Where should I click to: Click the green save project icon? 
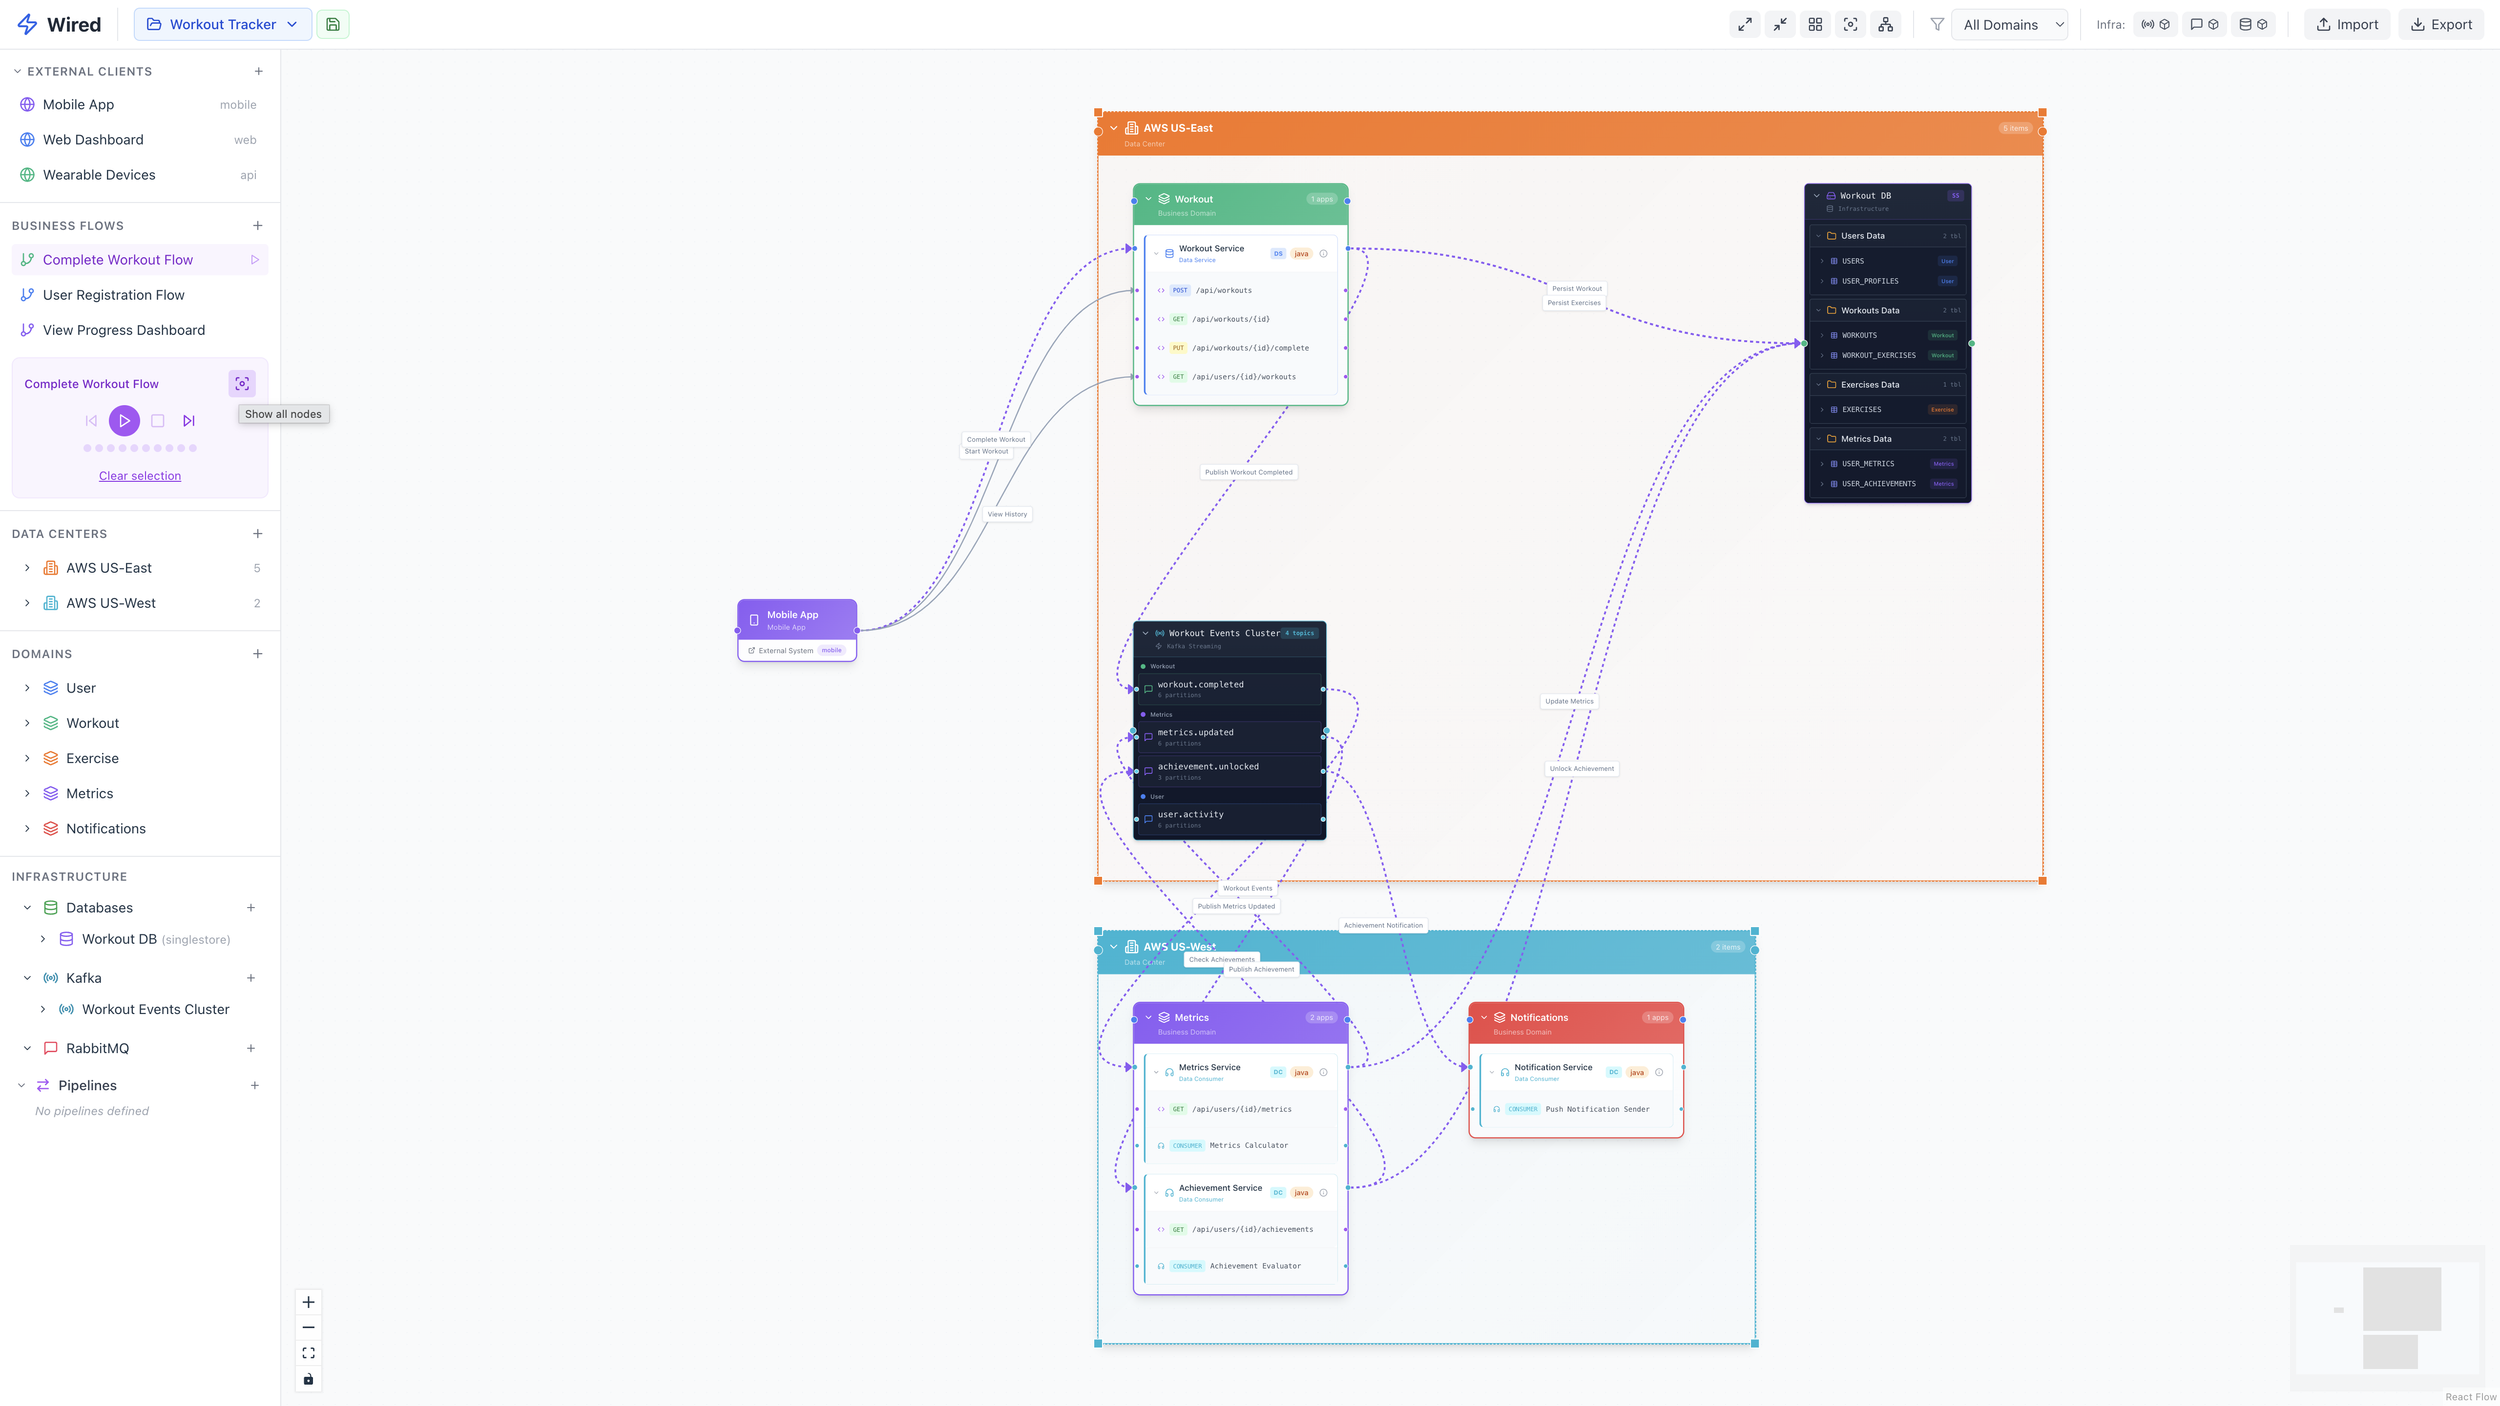click(333, 25)
